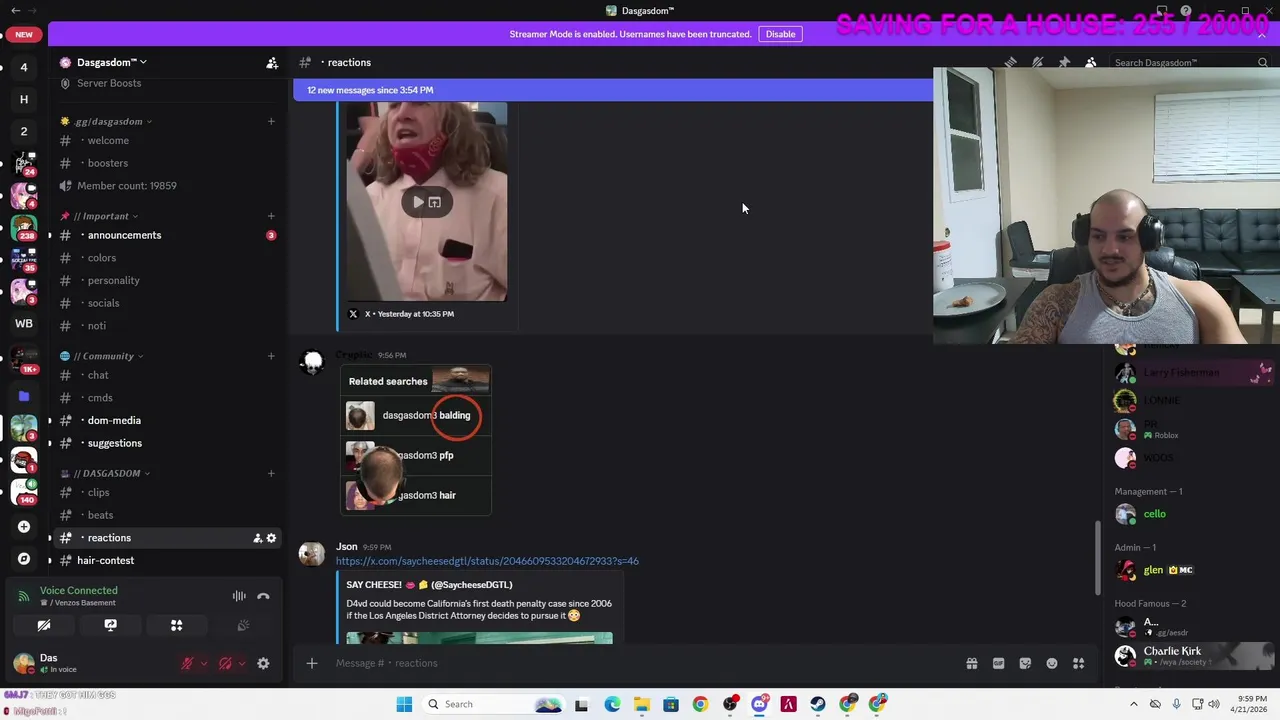Open the discover servers compass icon

tap(24, 559)
